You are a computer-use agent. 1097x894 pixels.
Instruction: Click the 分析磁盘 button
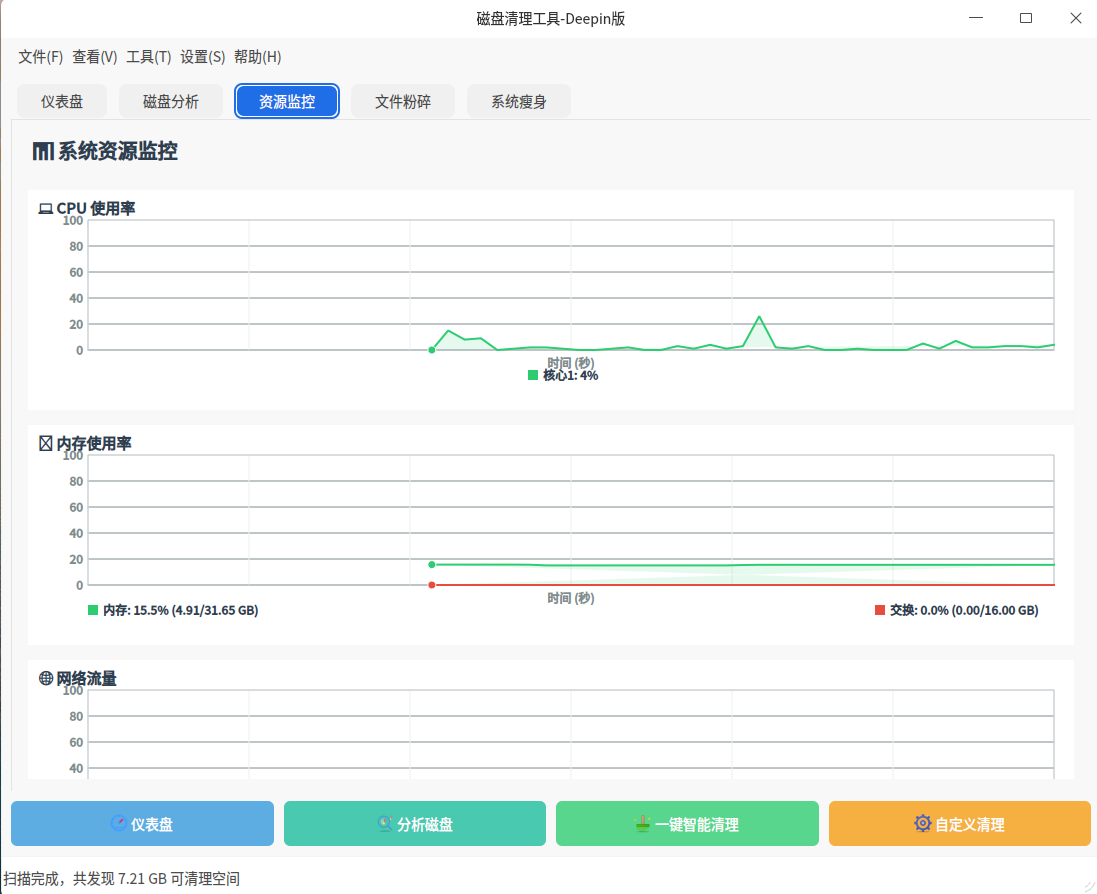[x=415, y=824]
